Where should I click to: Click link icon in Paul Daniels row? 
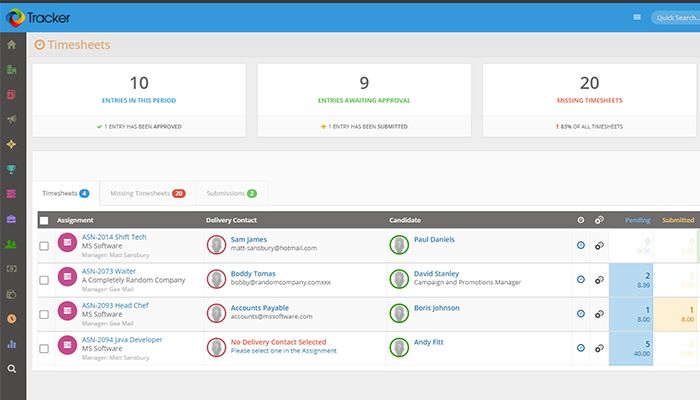pyautogui.click(x=599, y=246)
